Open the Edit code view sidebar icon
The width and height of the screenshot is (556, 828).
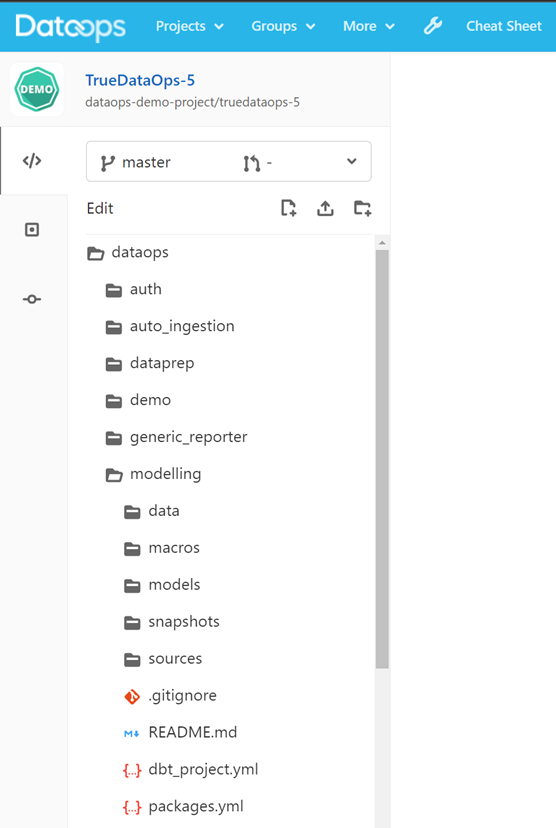tap(32, 161)
